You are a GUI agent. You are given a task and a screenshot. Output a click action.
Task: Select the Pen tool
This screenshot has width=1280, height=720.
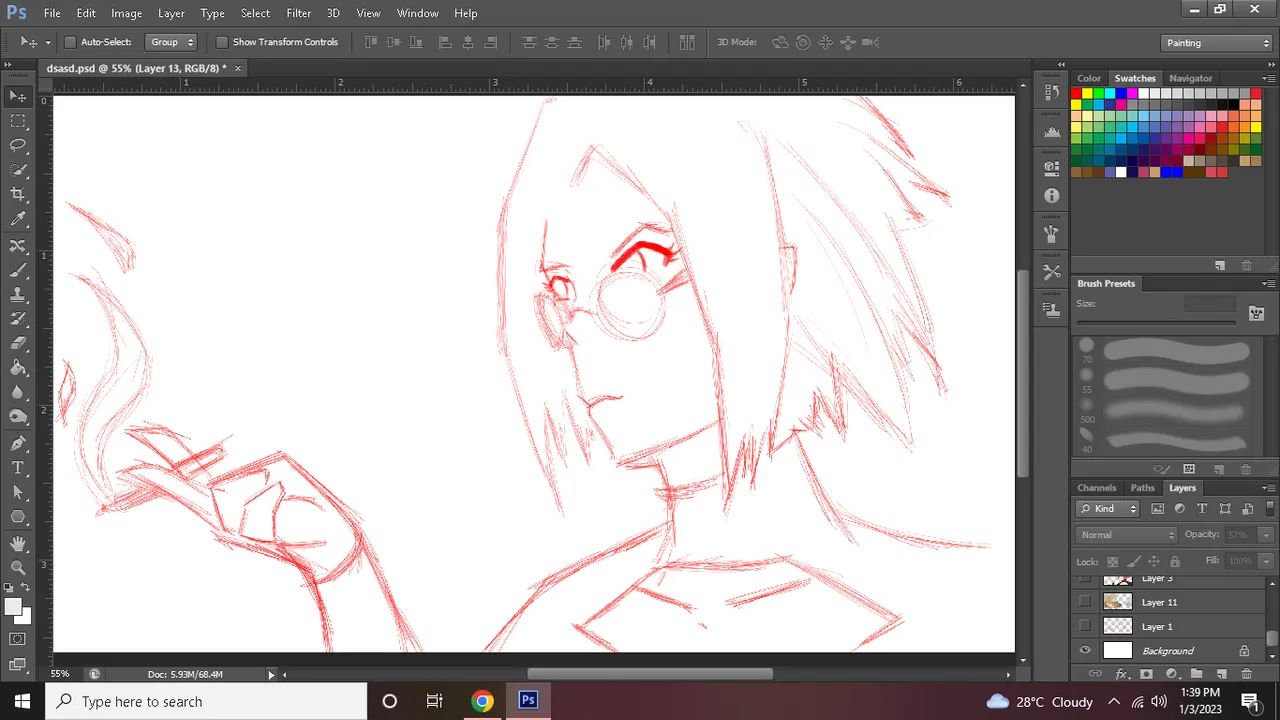(x=18, y=443)
